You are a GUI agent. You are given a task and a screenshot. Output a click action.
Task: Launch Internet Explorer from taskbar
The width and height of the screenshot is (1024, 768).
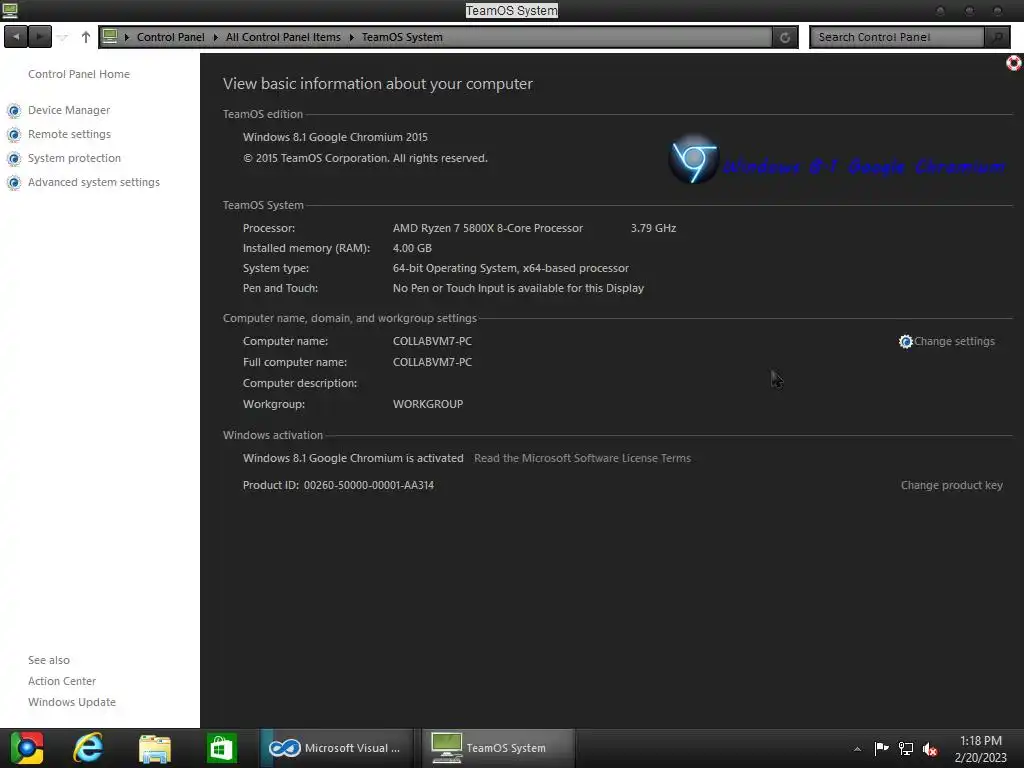tap(89, 748)
